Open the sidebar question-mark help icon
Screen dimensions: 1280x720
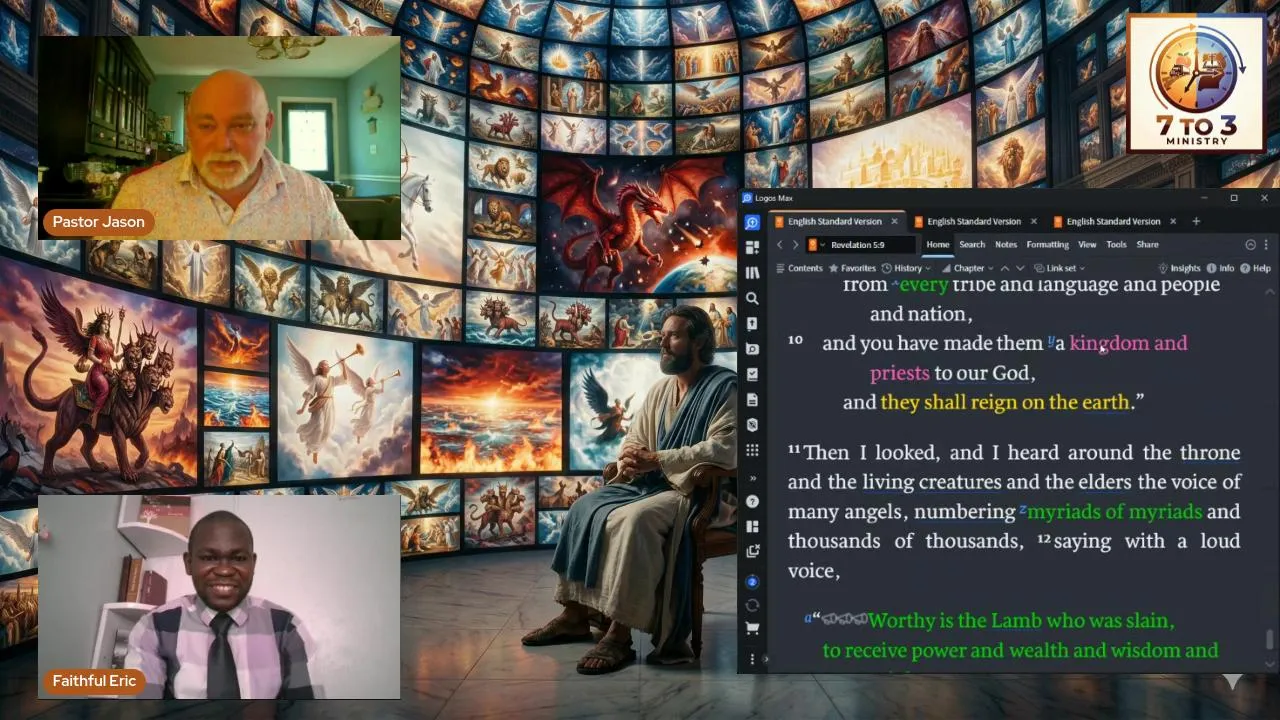coord(752,501)
